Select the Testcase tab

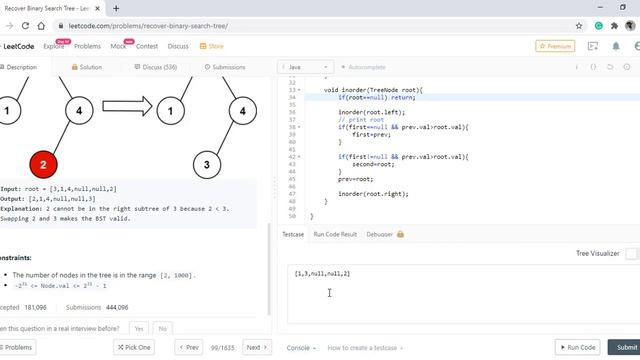tap(293, 234)
